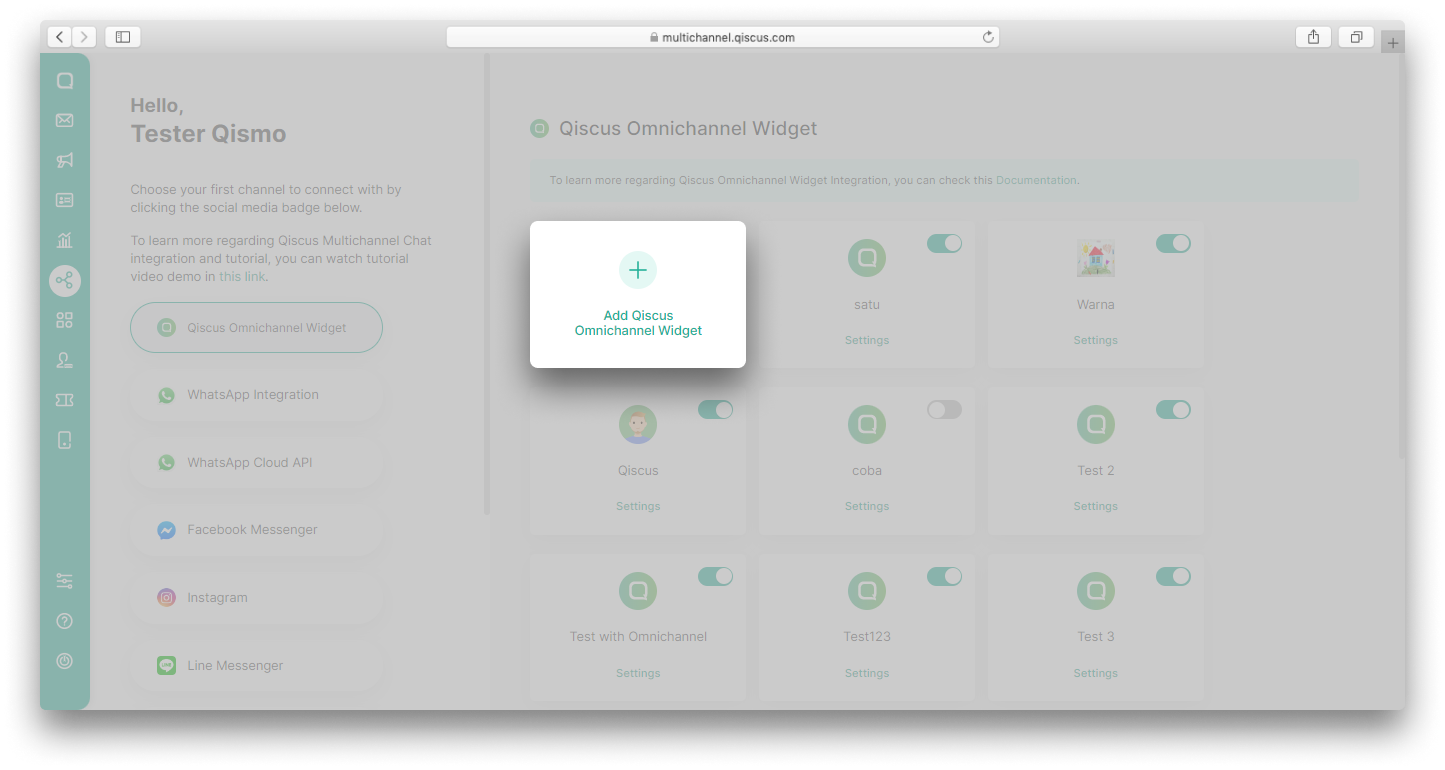This screenshot has width=1445, height=770.
Task: Disable the Qiscus widget toggle
Action: tap(715, 409)
